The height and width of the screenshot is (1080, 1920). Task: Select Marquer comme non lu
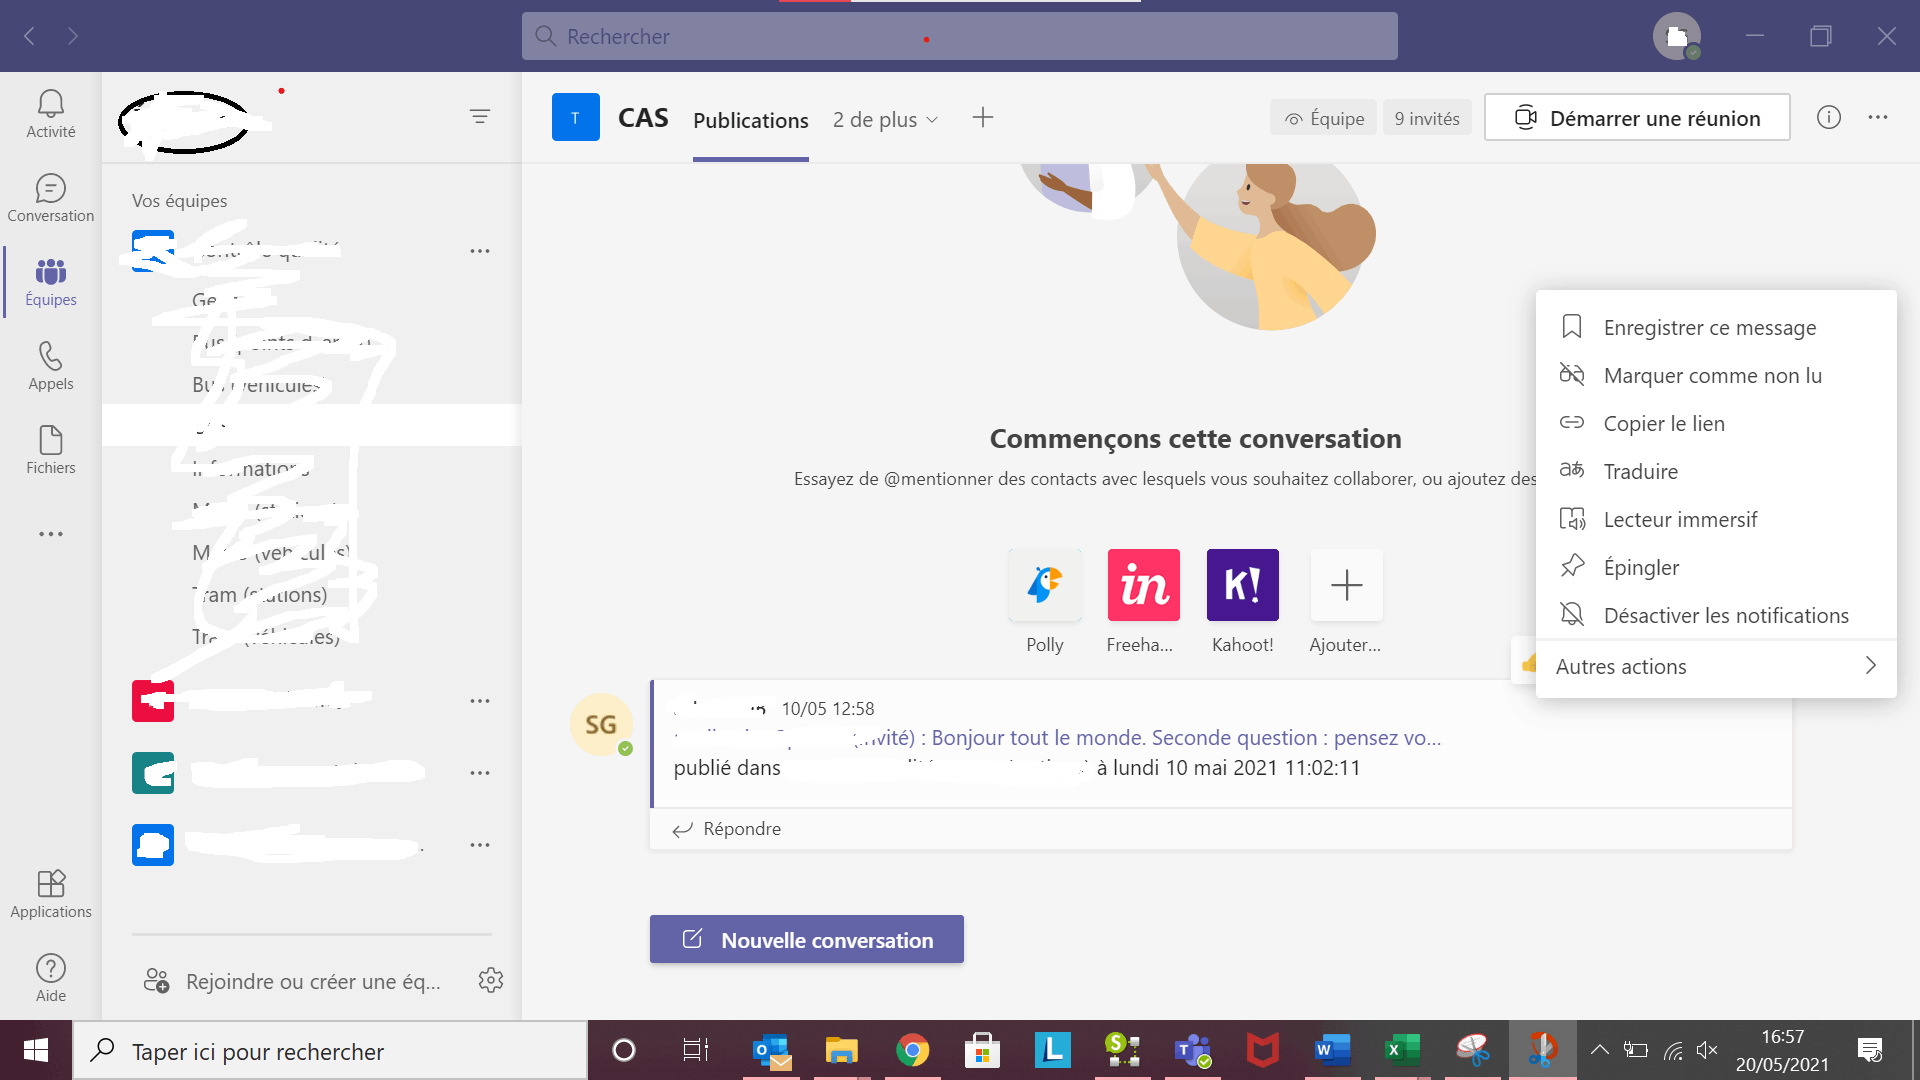coord(1712,375)
